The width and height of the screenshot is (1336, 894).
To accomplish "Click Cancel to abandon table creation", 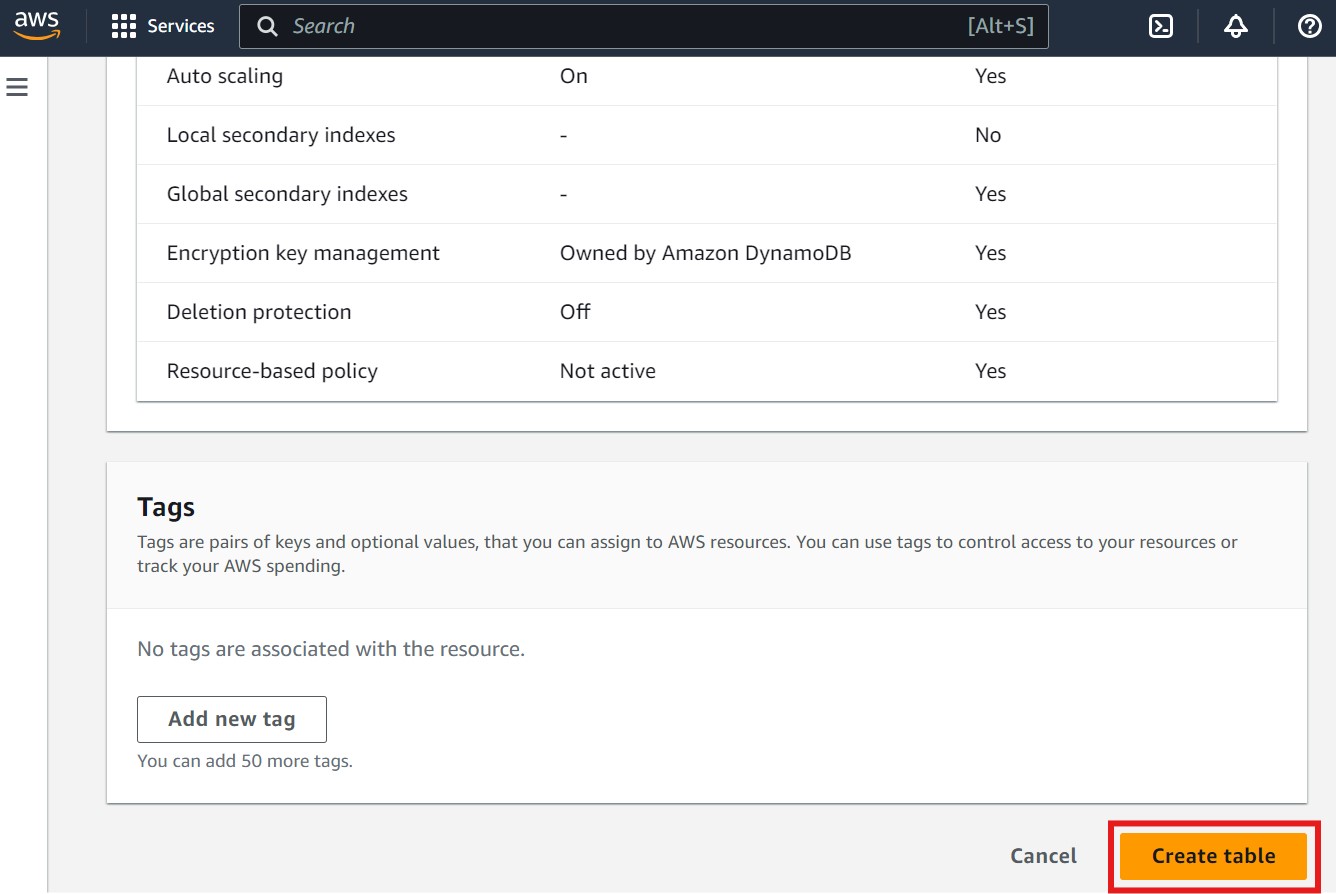I will click(x=1043, y=856).
